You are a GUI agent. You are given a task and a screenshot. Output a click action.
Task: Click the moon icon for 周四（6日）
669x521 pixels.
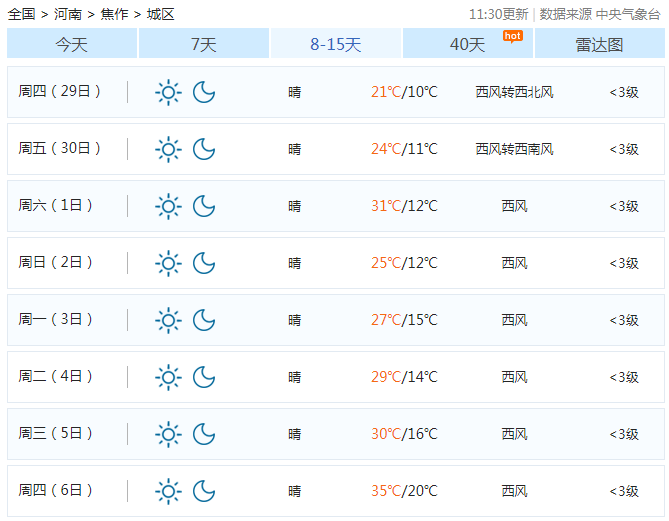click(x=204, y=492)
